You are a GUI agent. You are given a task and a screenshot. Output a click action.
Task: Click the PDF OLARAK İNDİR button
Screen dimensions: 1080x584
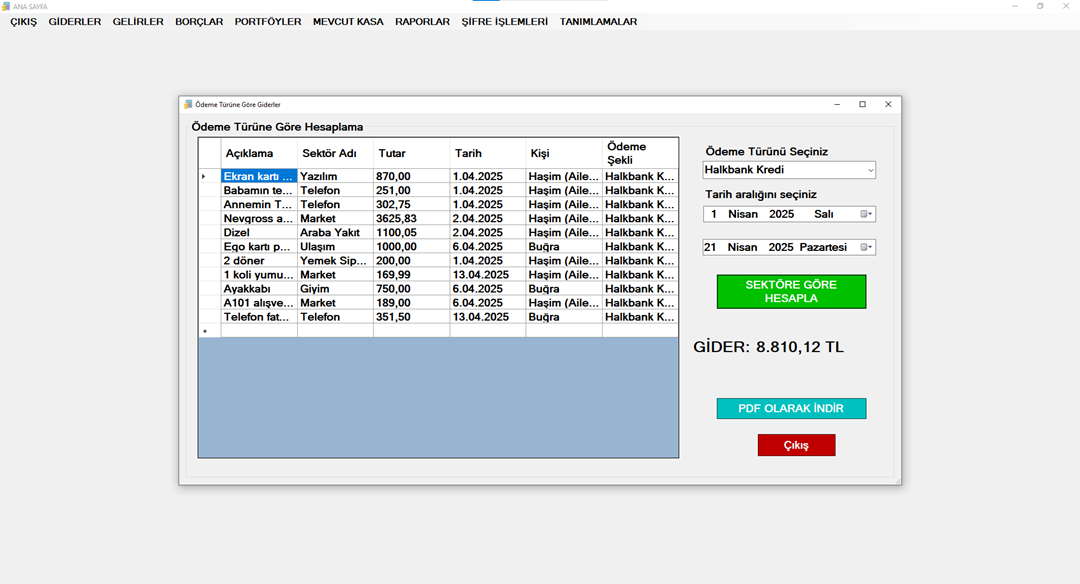[x=791, y=408]
